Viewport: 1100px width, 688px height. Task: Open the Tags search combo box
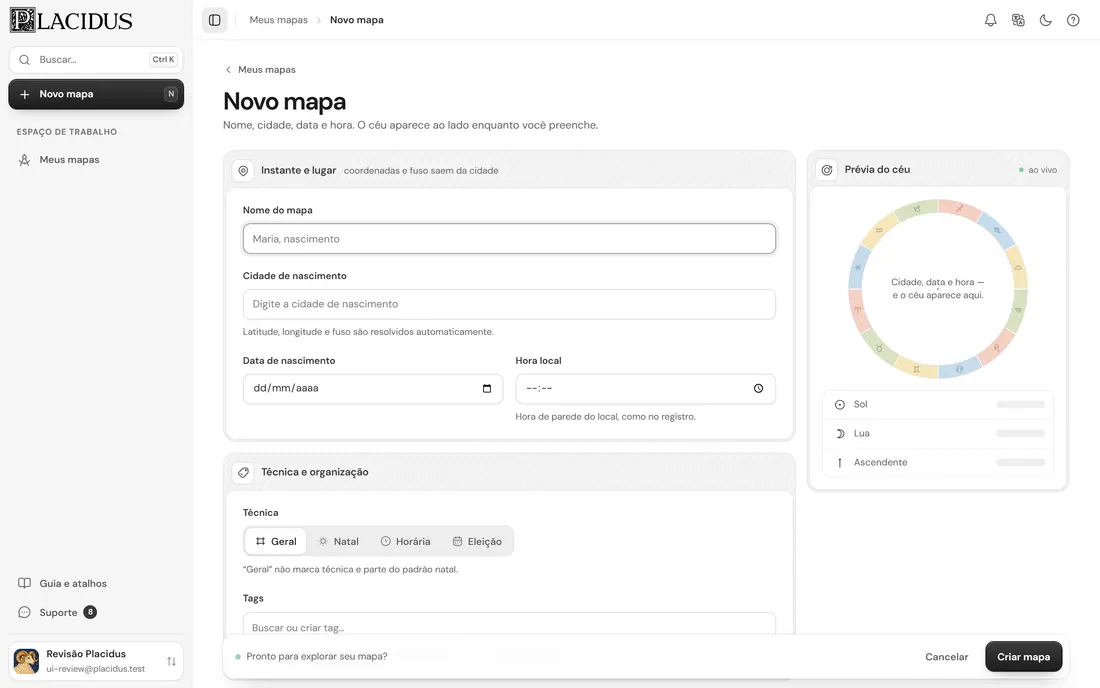click(509, 623)
